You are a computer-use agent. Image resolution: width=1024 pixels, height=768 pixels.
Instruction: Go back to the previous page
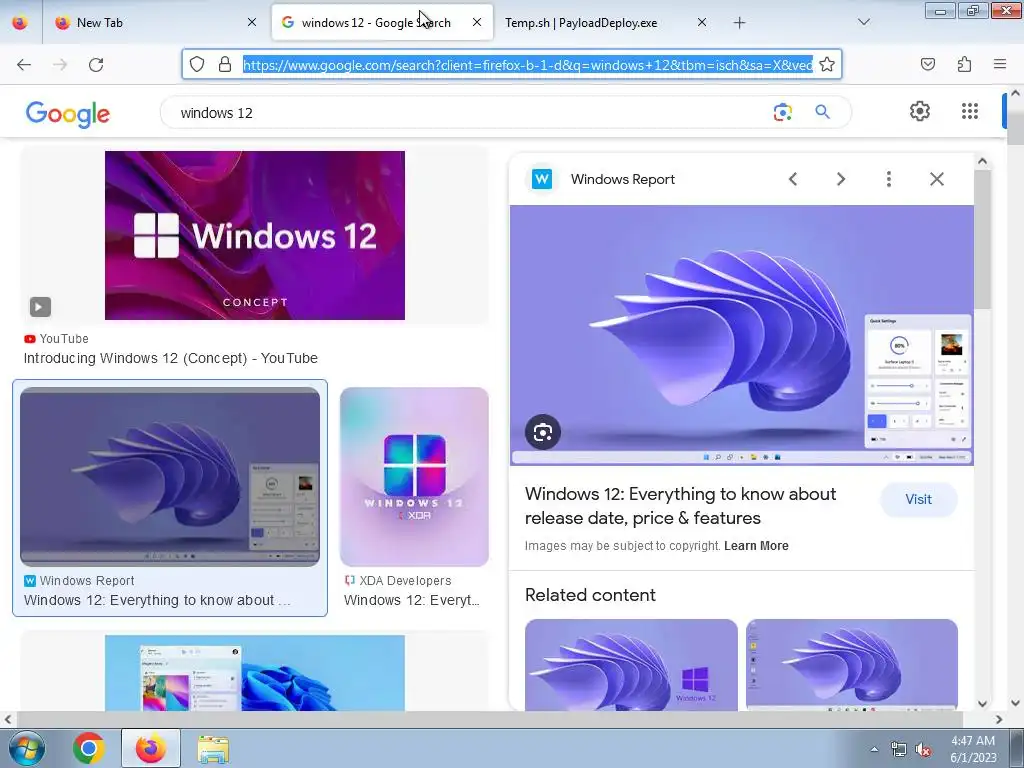click(x=24, y=65)
